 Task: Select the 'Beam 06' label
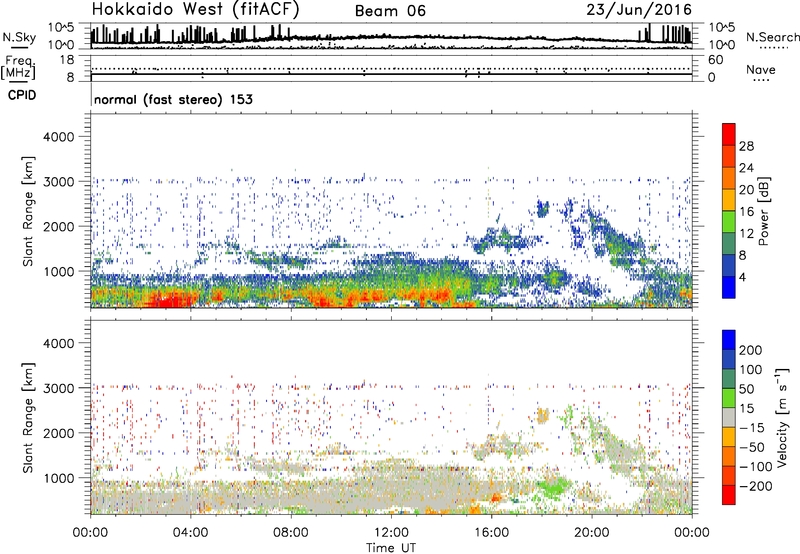point(390,11)
